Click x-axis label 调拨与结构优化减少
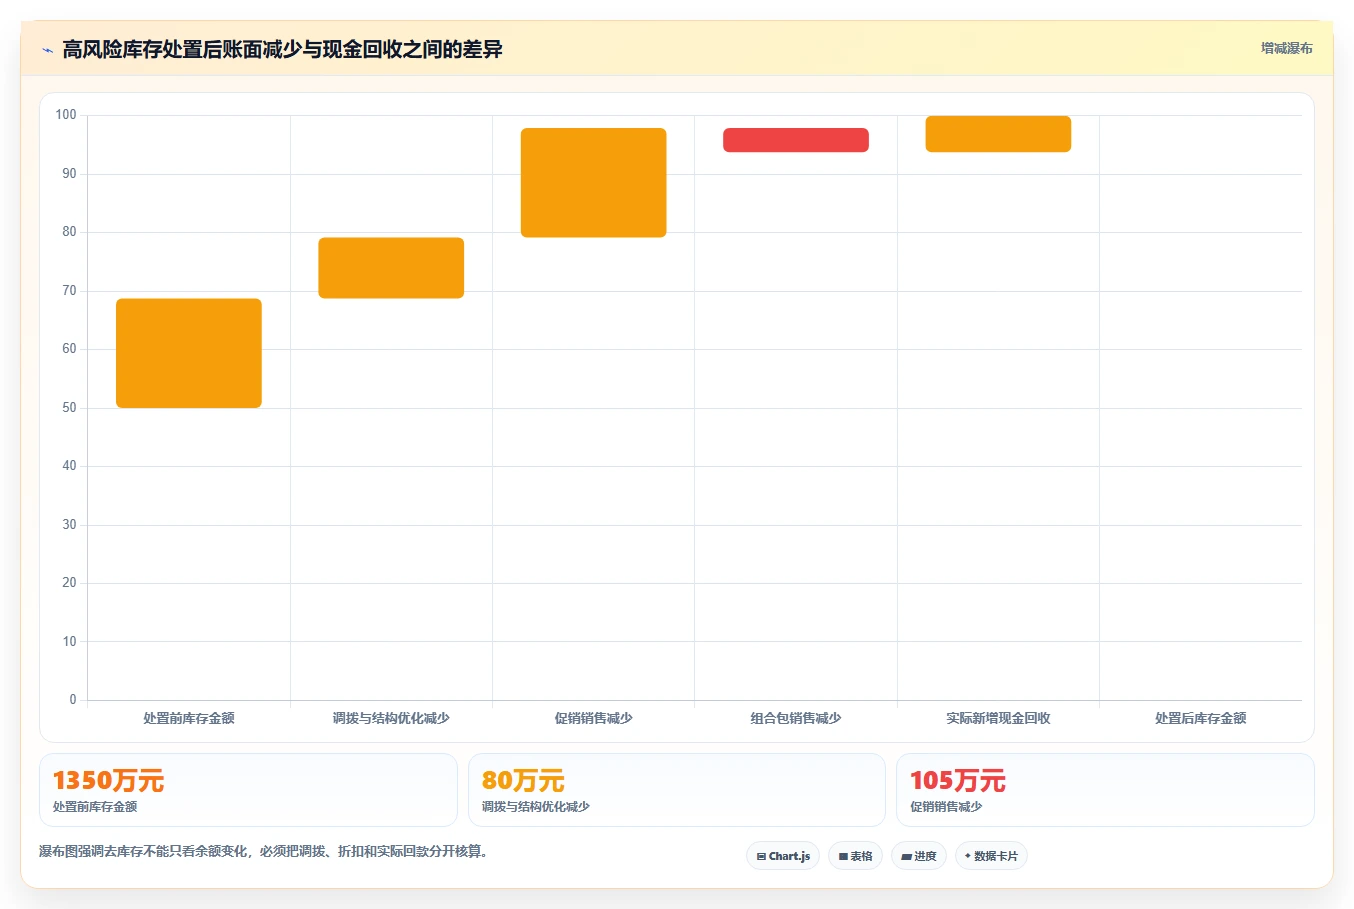The height and width of the screenshot is (909, 1354). 391,718
